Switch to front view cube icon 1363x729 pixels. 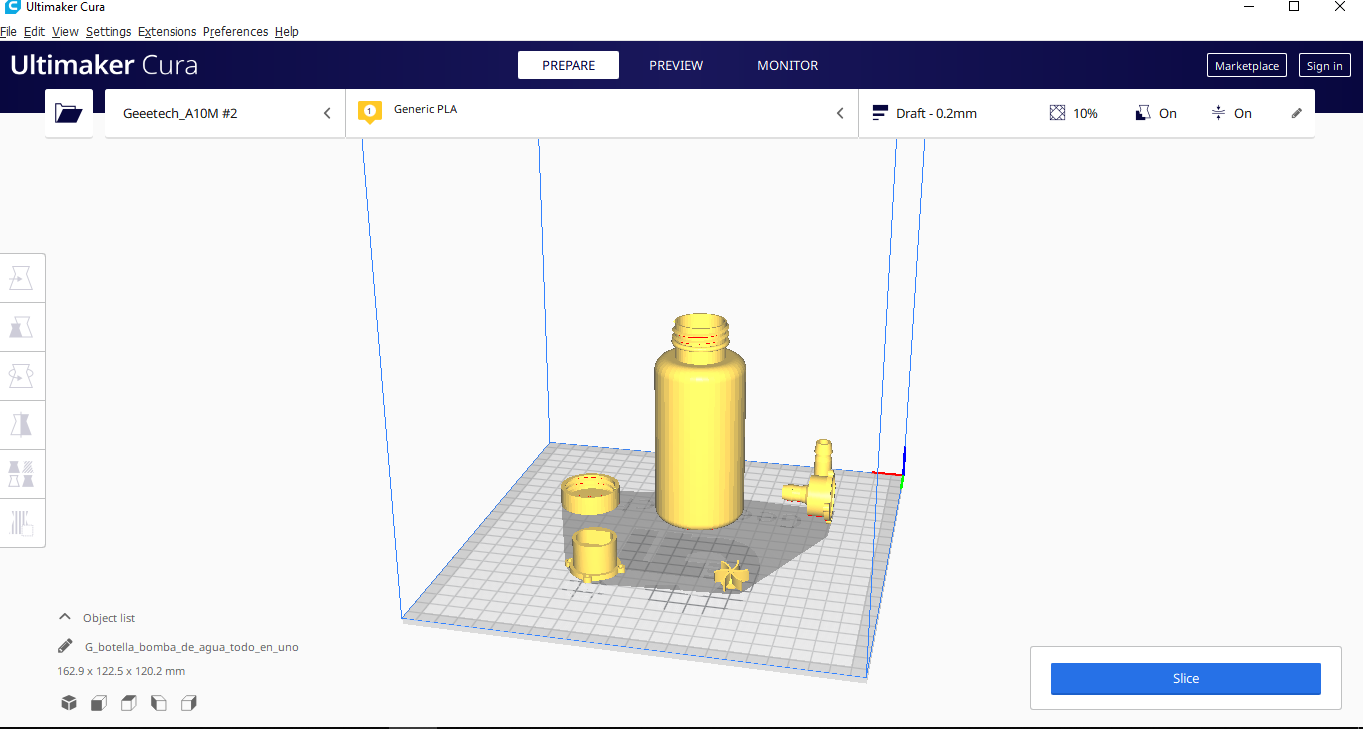click(99, 703)
